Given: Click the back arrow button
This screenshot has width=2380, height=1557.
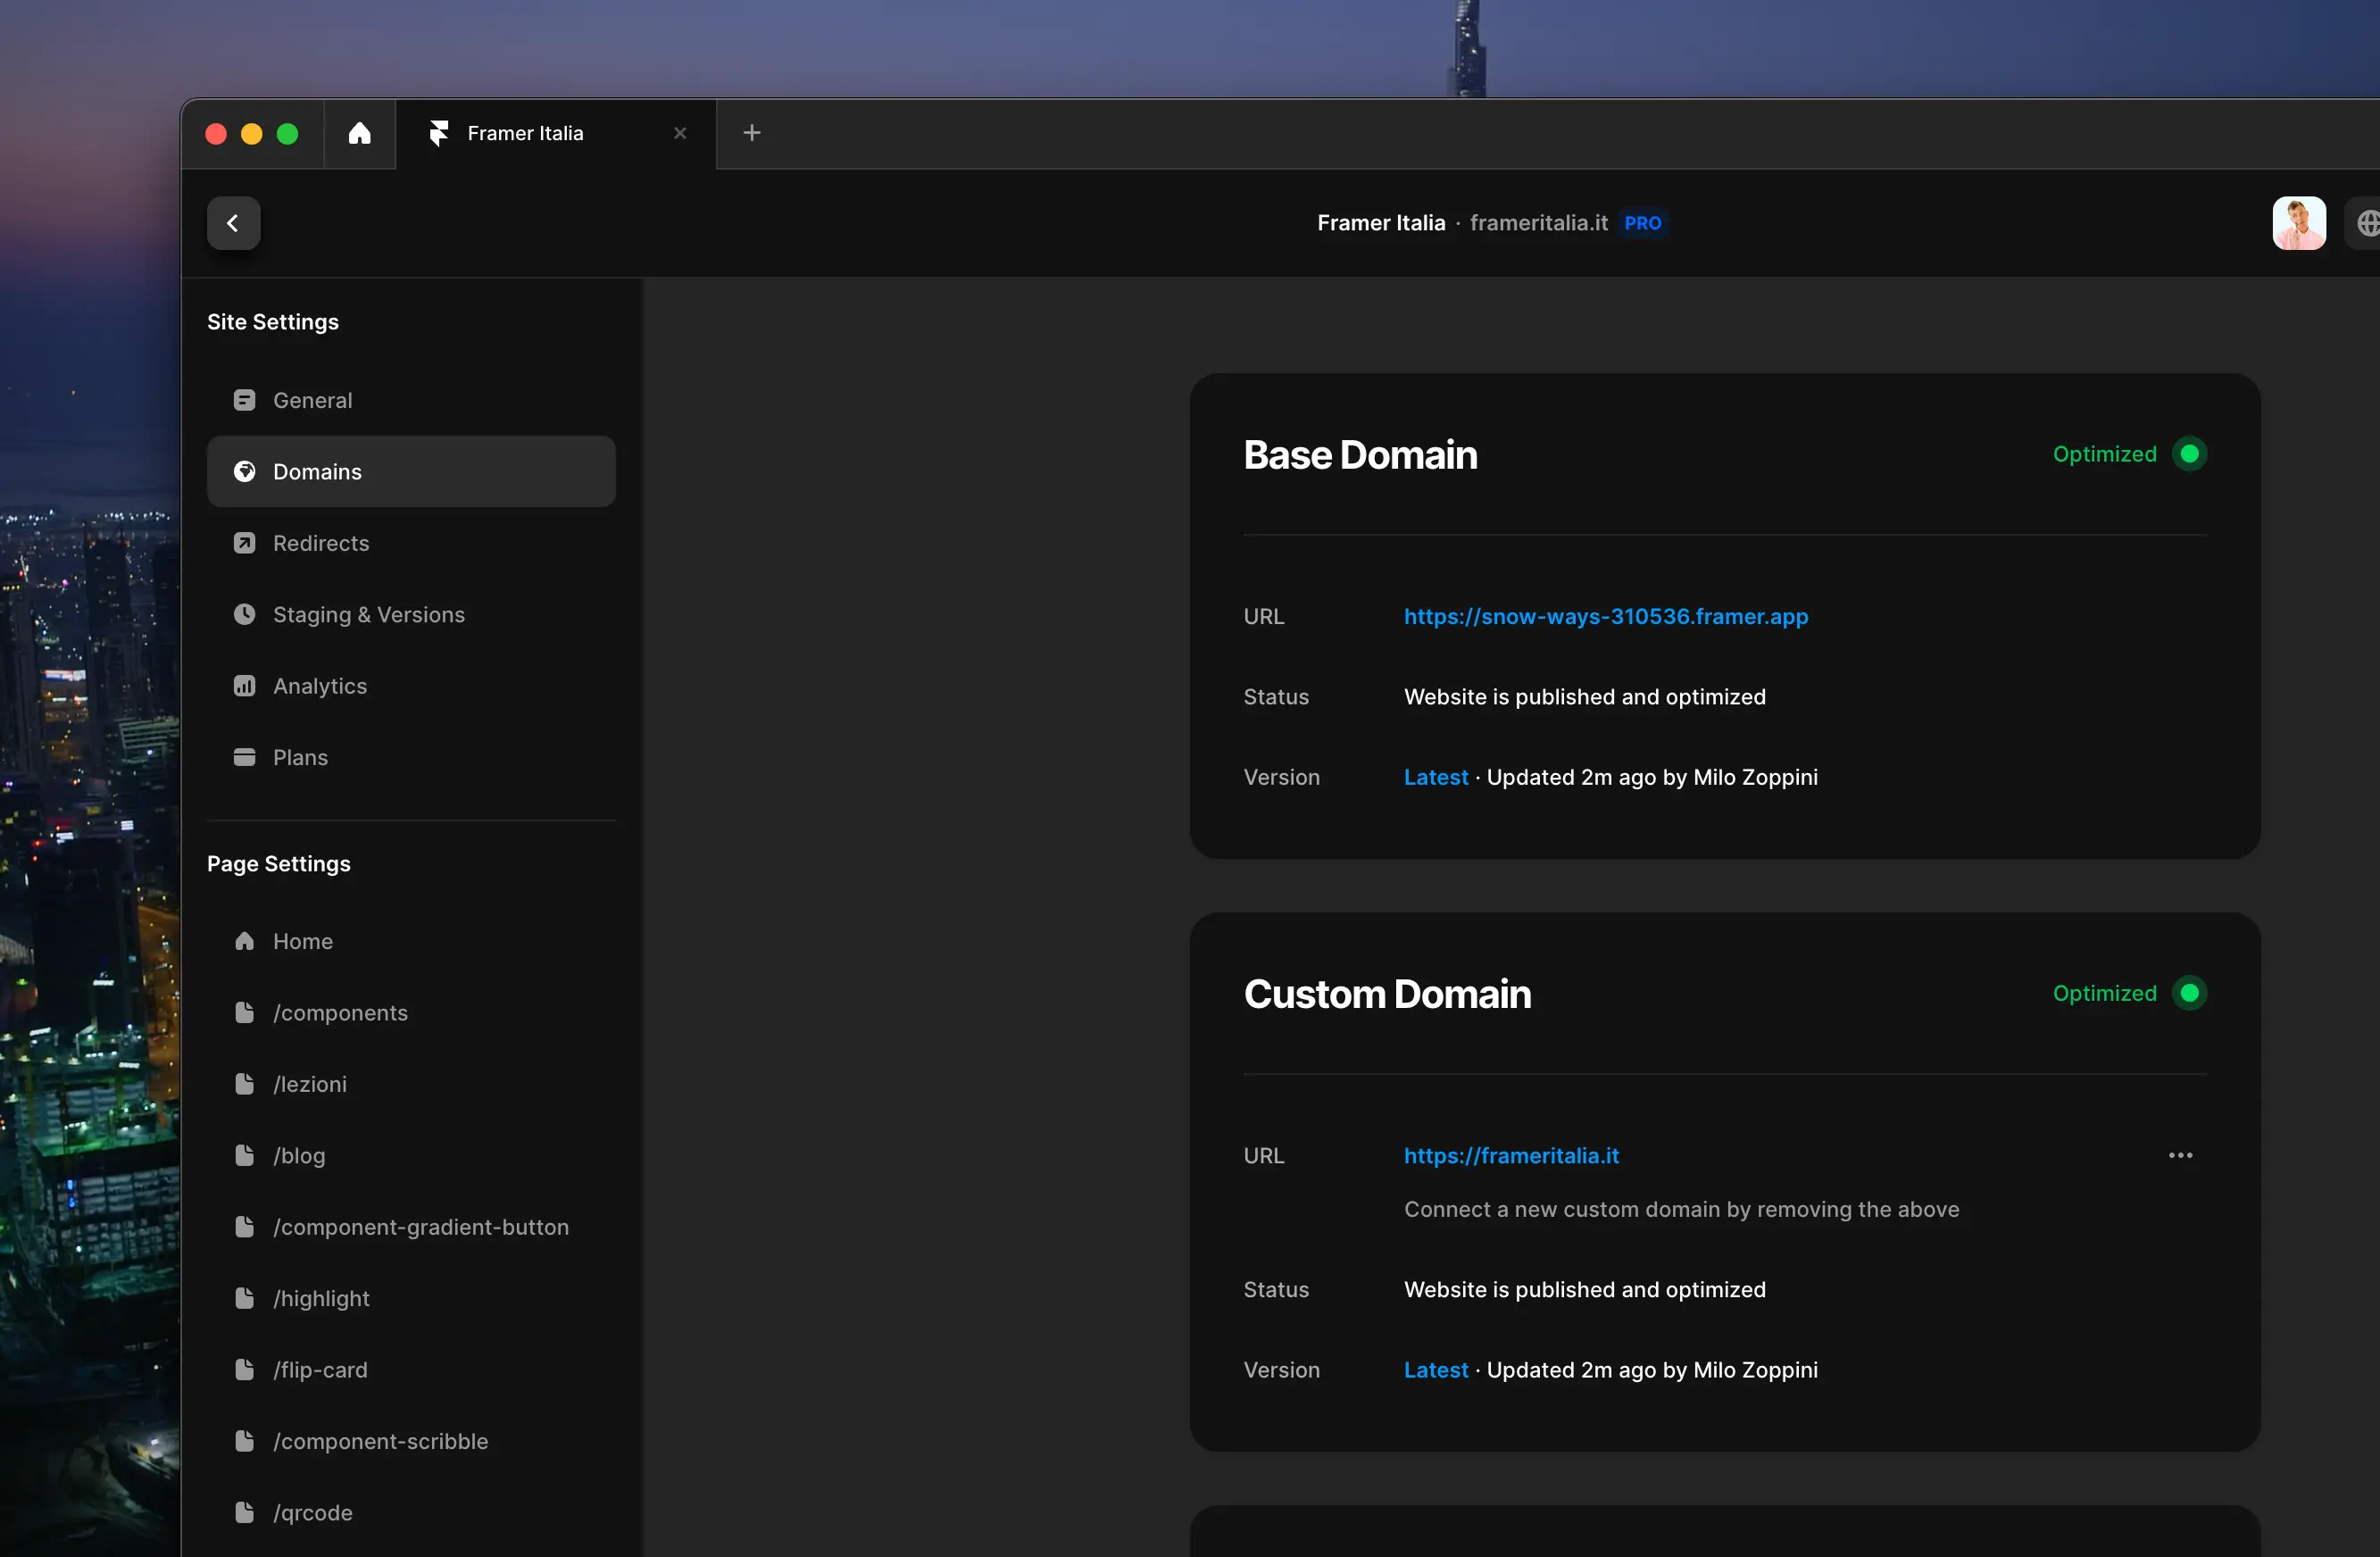Looking at the screenshot, I should (x=233, y=223).
